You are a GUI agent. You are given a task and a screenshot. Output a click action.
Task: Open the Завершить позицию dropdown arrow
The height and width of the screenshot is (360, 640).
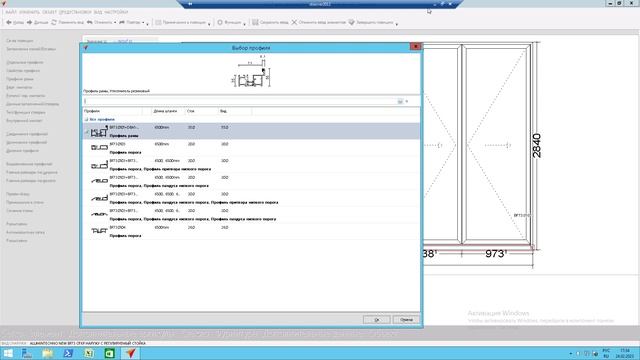[x=396, y=24]
